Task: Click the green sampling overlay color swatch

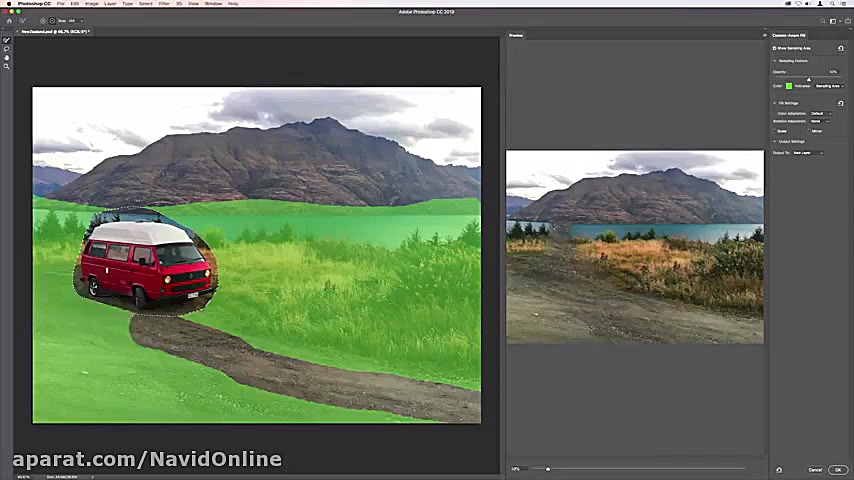Action: 789,86
